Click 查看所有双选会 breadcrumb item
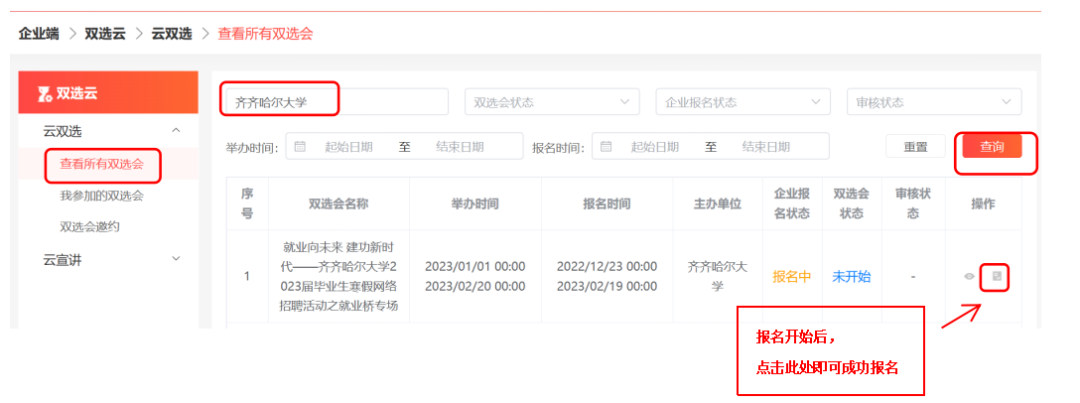The height and width of the screenshot is (403, 1080). click(x=265, y=34)
